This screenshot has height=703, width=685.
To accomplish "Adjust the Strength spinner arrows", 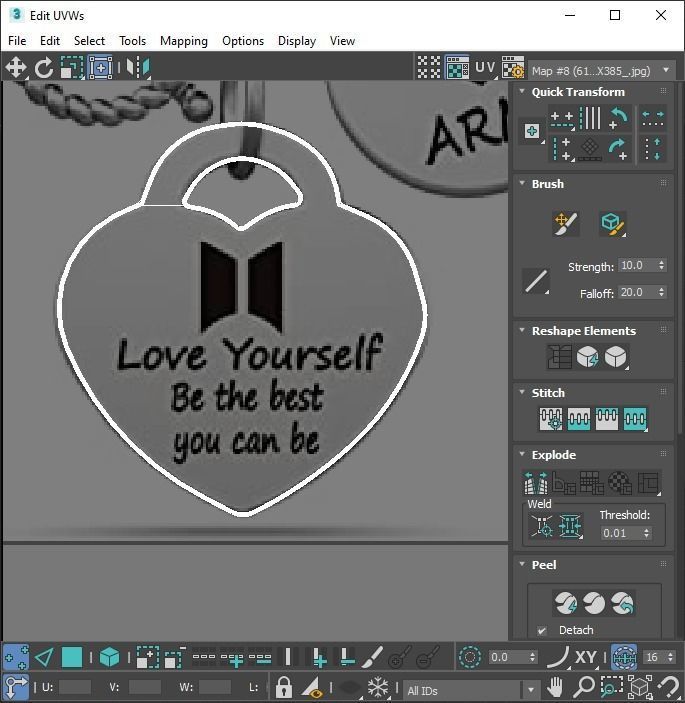I will [661, 265].
